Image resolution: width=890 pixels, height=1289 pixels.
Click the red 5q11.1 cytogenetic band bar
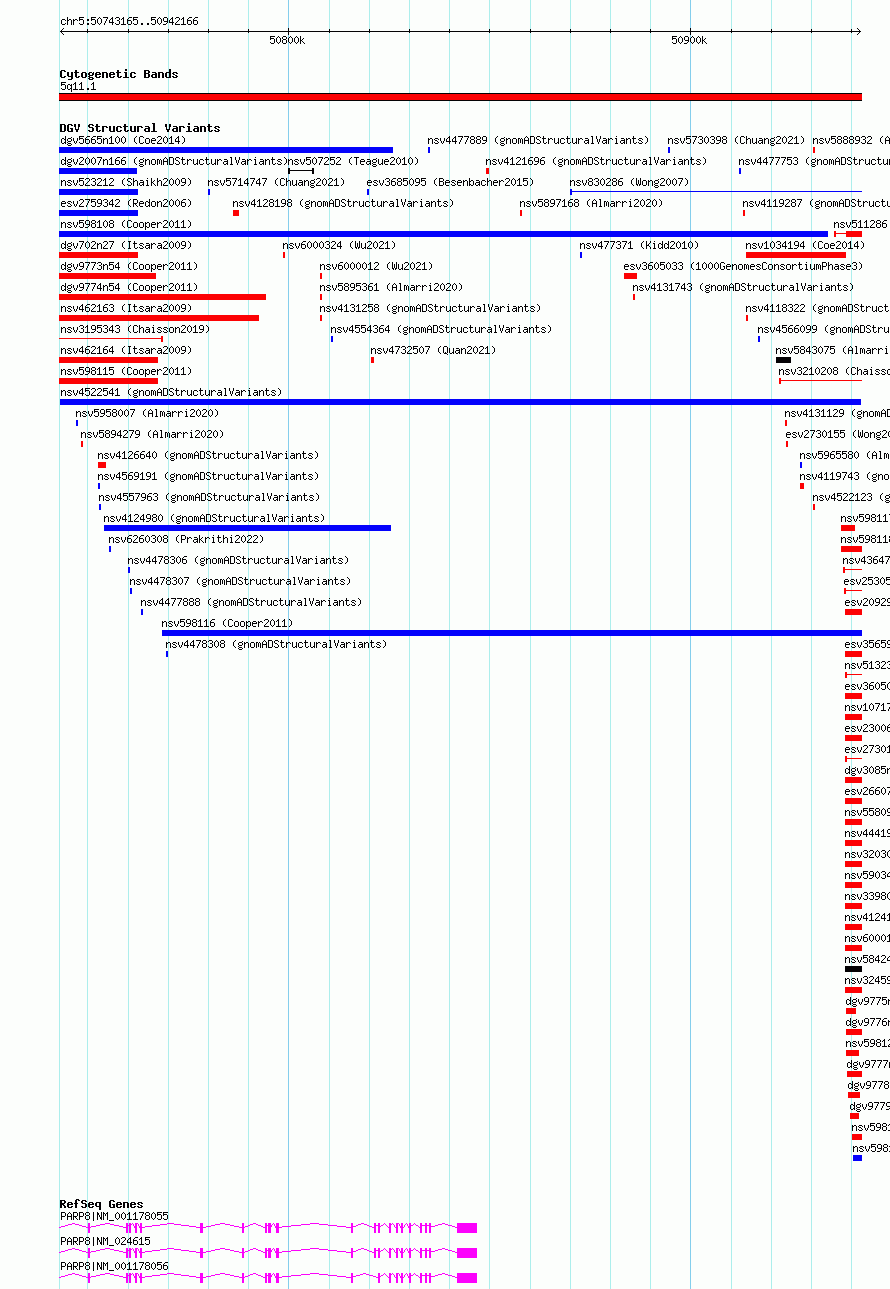click(460, 97)
